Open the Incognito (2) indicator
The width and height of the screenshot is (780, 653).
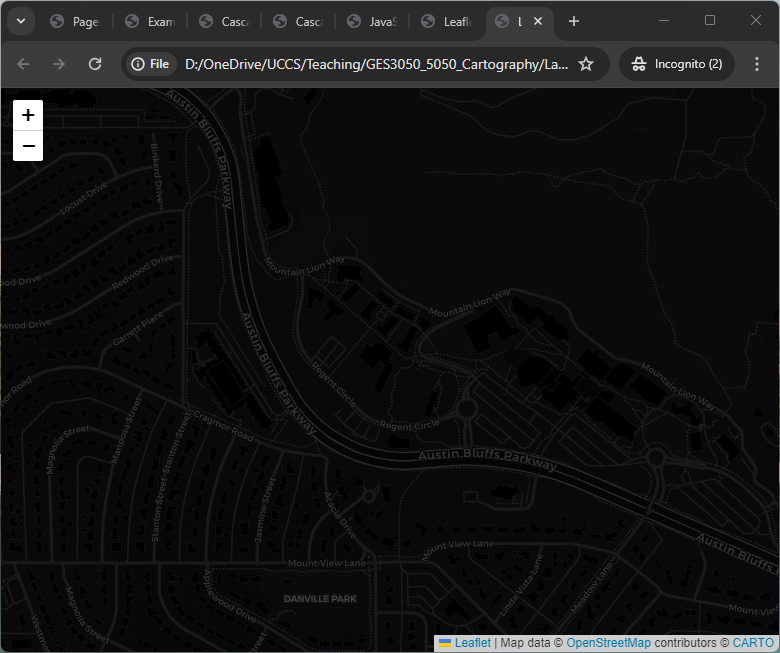(x=677, y=64)
